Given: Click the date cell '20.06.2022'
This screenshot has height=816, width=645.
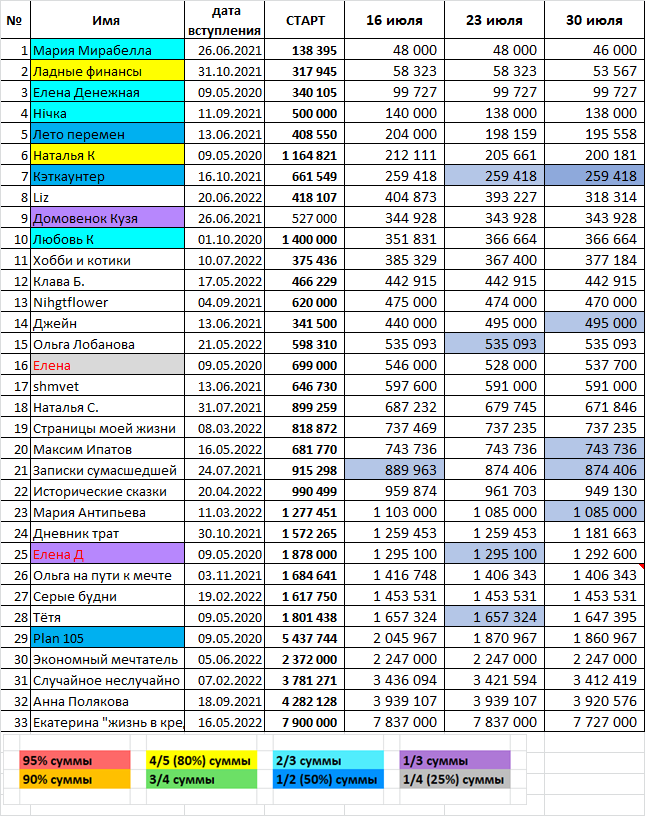Looking at the screenshot, I should (224, 197).
